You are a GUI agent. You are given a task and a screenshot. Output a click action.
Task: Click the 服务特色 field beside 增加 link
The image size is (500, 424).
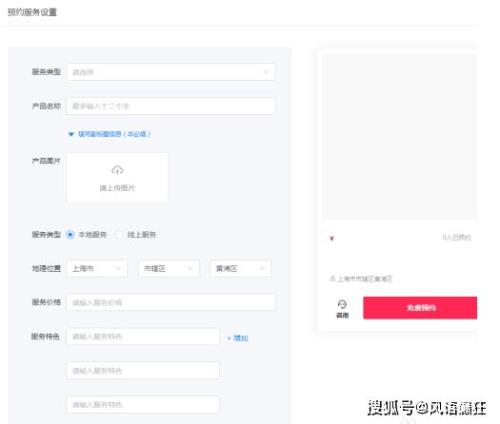click(x=143, y=337)
